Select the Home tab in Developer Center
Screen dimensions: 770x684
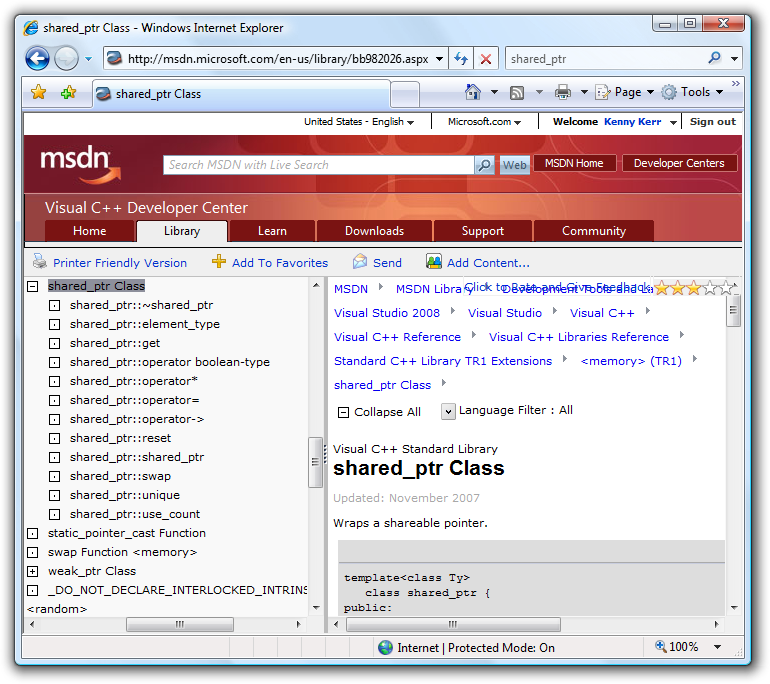pos(89,231)
